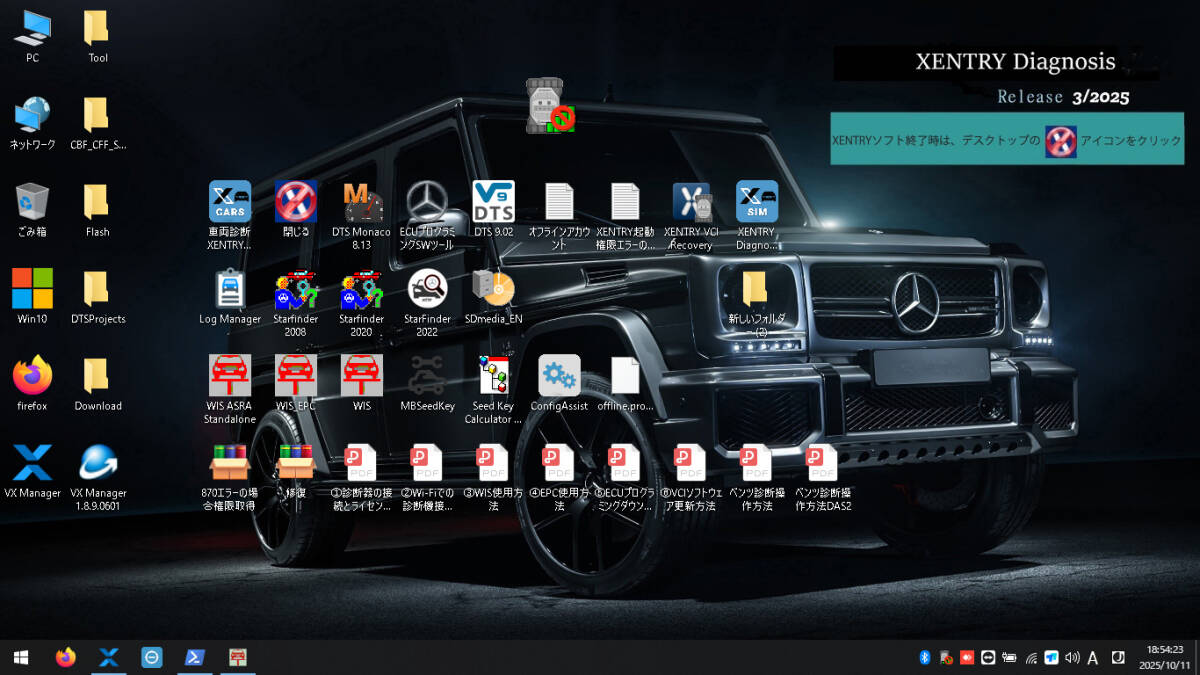Open WIS_EPC shortcut

pyautogui.click(x=296, y=383)
